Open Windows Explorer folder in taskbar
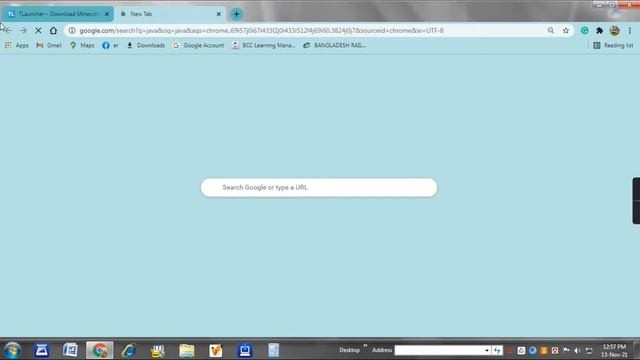 pyautogui.click(x=187, y=350)
